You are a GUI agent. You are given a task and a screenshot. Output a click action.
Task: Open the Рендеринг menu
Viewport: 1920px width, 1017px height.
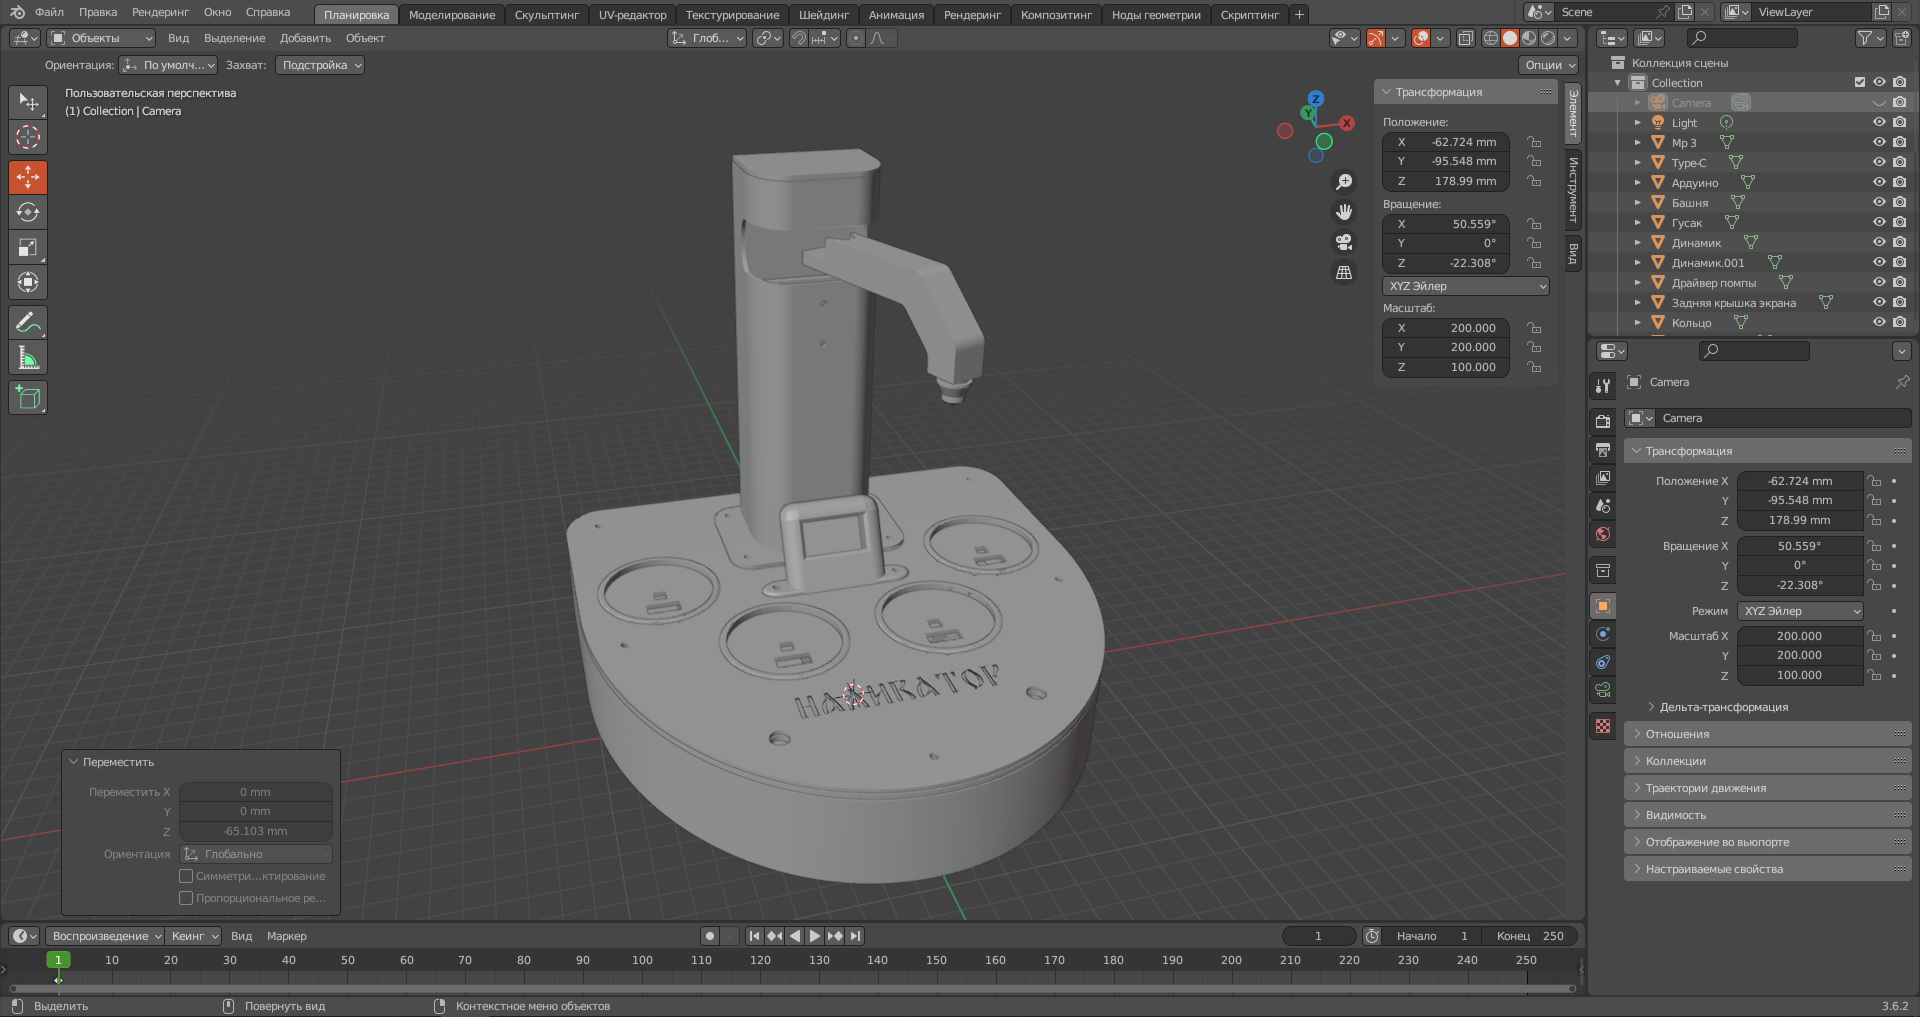pos(160,12)
